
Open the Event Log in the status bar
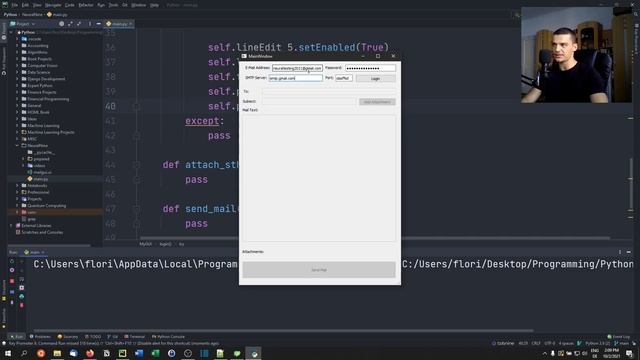click(618, 337)
